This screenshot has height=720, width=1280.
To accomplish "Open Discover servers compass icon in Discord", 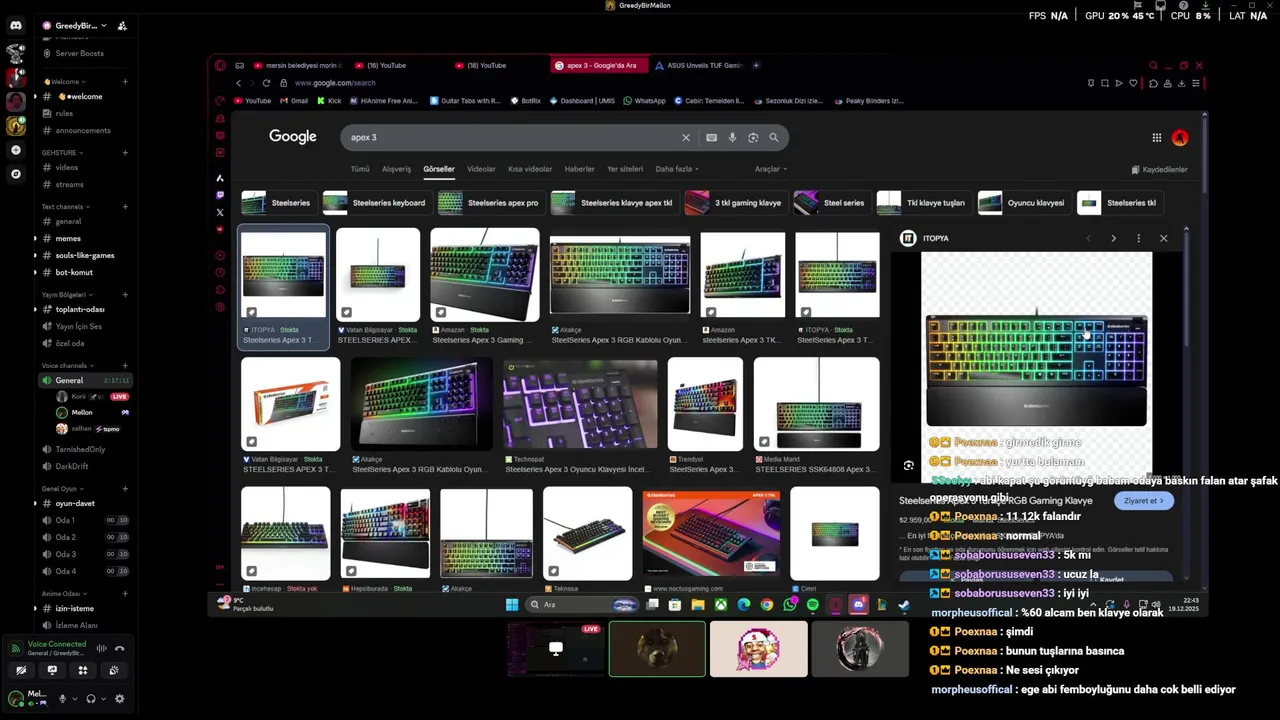I will (15, 174).
